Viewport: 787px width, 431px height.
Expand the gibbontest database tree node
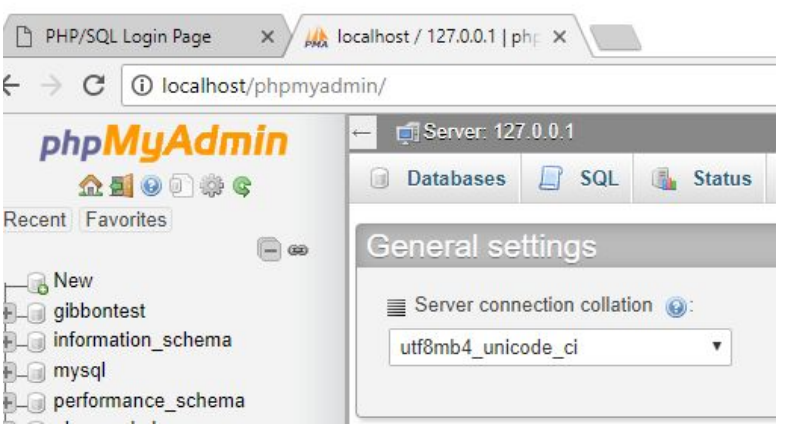coord(6,312)
